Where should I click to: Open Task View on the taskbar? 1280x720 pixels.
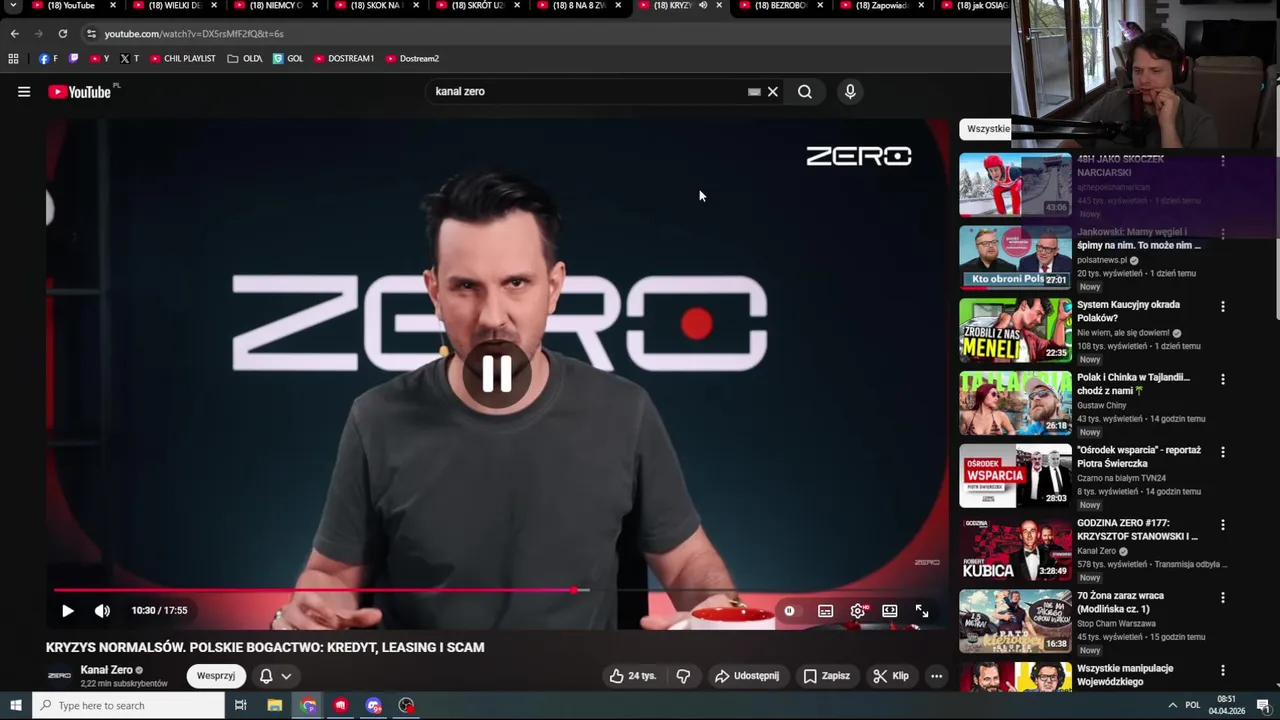(240, 706)
